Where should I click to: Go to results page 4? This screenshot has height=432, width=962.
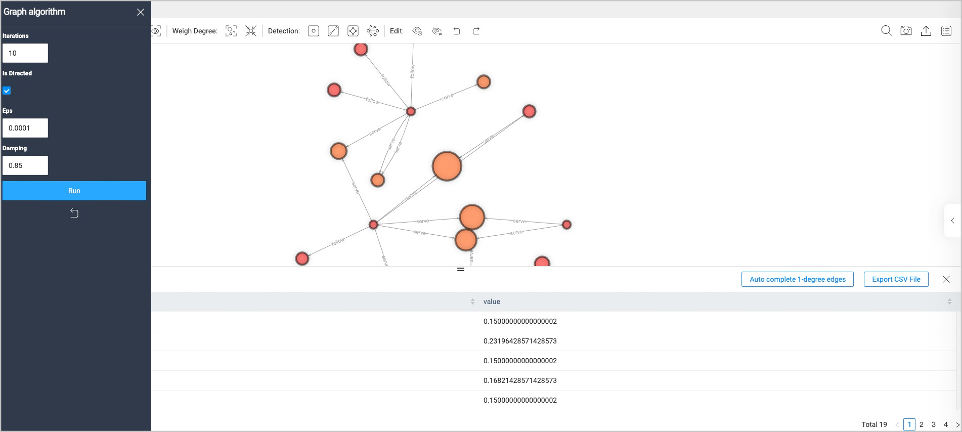tap(945, 424)
